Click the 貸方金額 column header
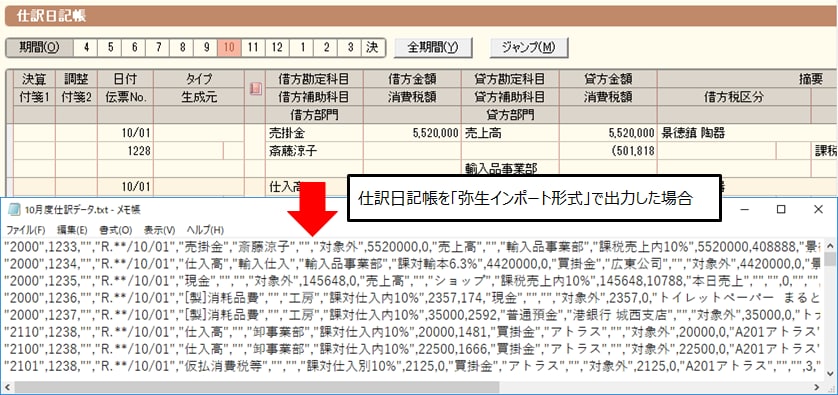Viewport: 838px width, 395px height. [608, 80]
